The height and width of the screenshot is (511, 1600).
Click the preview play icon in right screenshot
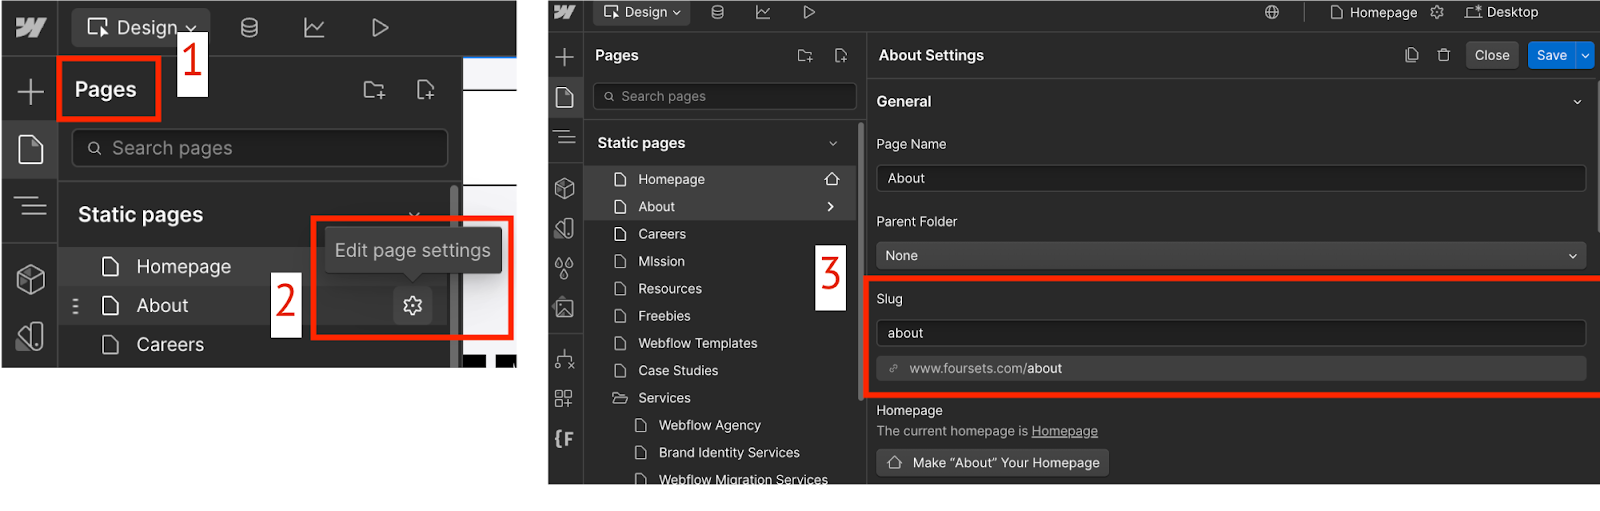[x=809, y=12]
